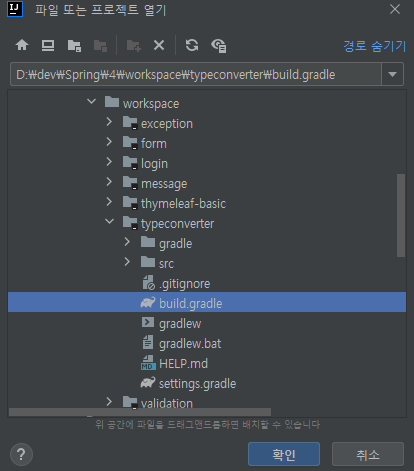The height and width of the screenshot is (471, 414).
Task: Click the .gitignore file icon
Action: click(x=149, y=283)
